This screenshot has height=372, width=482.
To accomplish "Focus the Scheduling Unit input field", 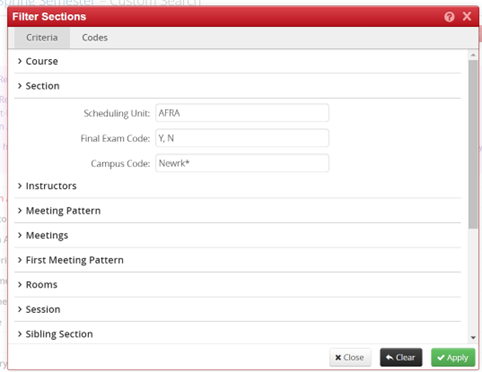I will [242, 113].
